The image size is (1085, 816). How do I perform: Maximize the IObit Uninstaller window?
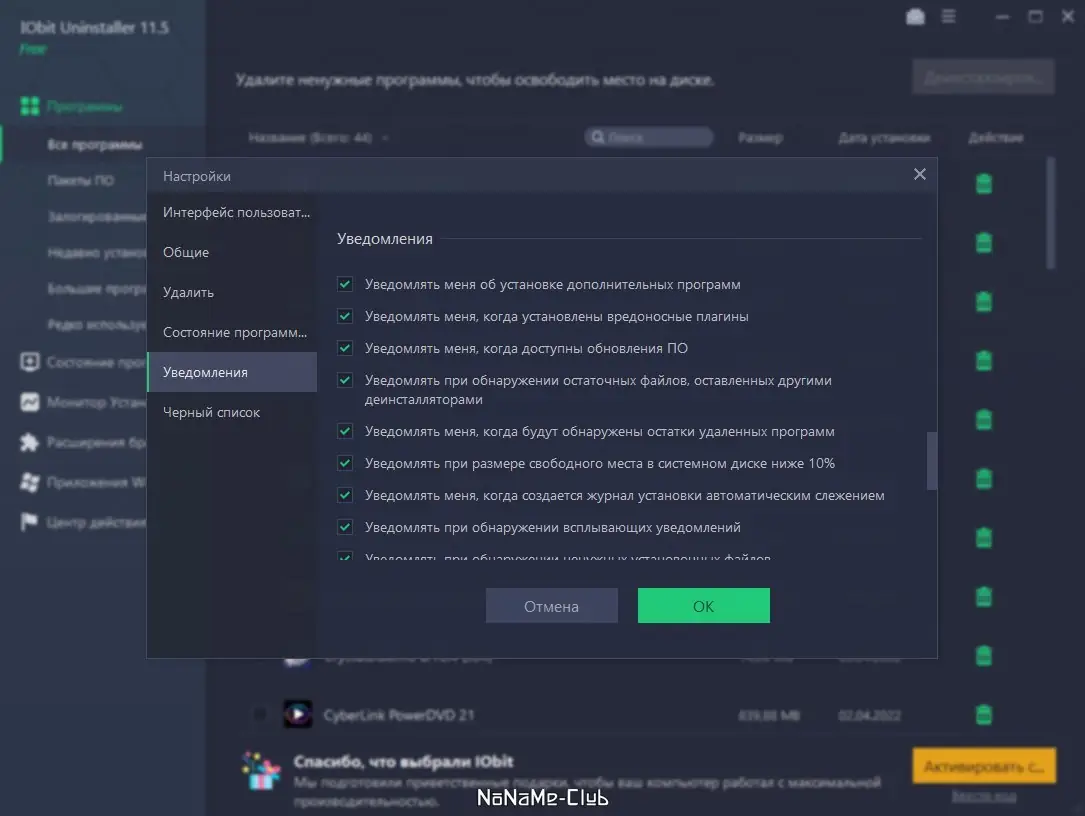[1035, 17]
